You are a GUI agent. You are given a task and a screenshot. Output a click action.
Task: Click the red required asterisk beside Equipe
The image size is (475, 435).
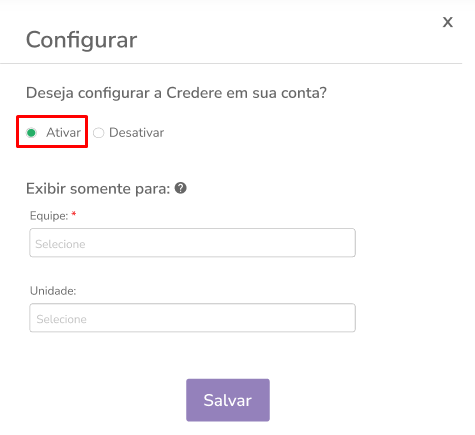tap(74, 214)
